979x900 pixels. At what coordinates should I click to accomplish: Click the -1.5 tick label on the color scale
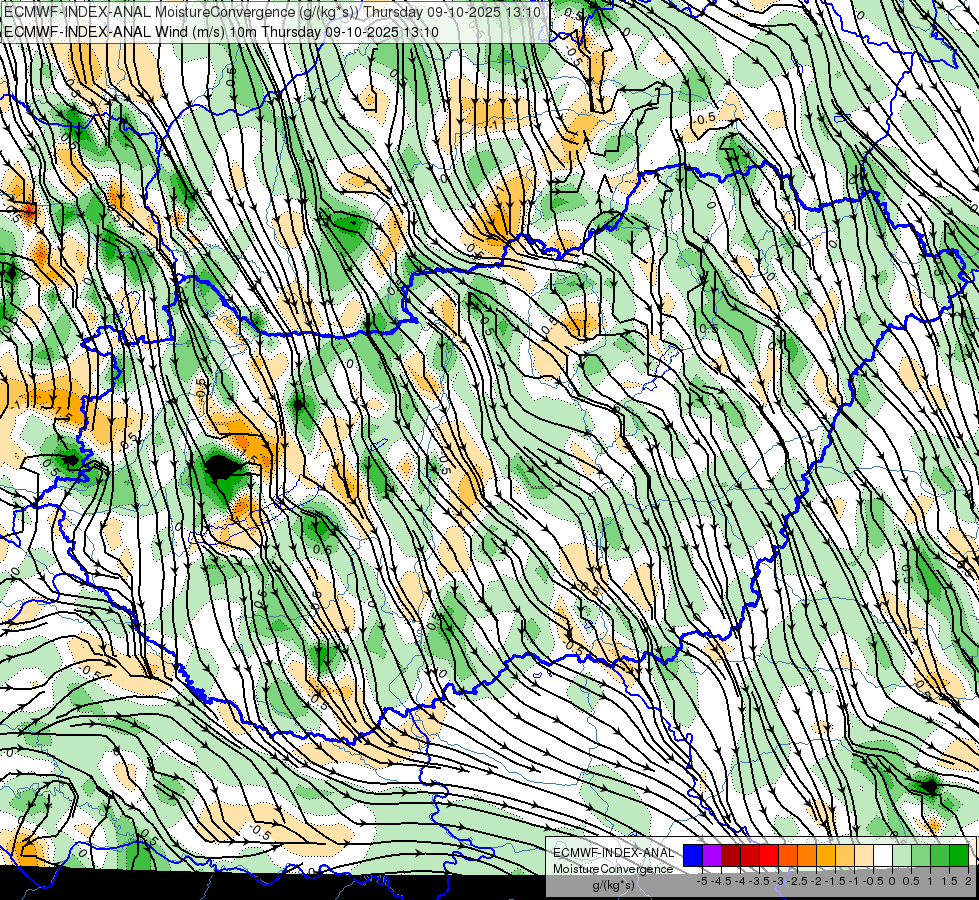pyautogui.click(x=835, y=881)
